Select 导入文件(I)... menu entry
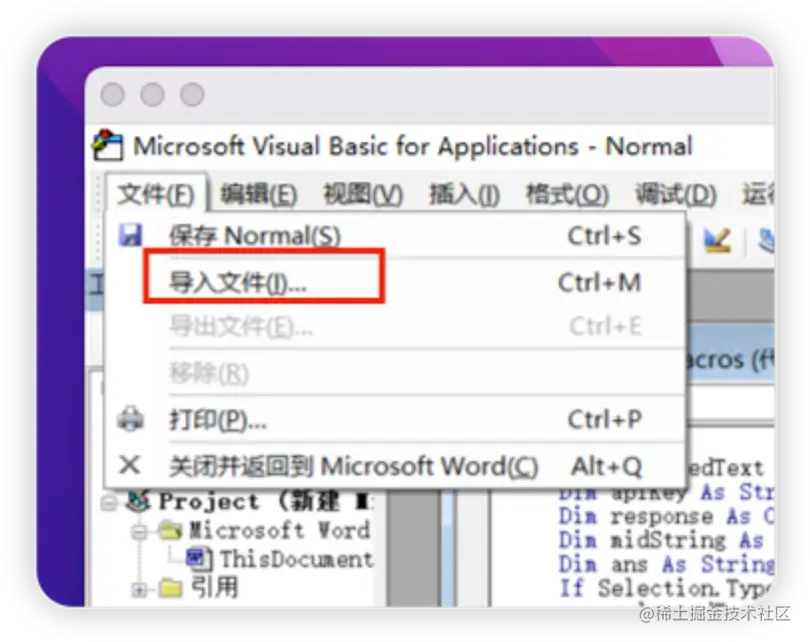Image resolution: width=810 pixels, height=642 pixels. (395, 282)
